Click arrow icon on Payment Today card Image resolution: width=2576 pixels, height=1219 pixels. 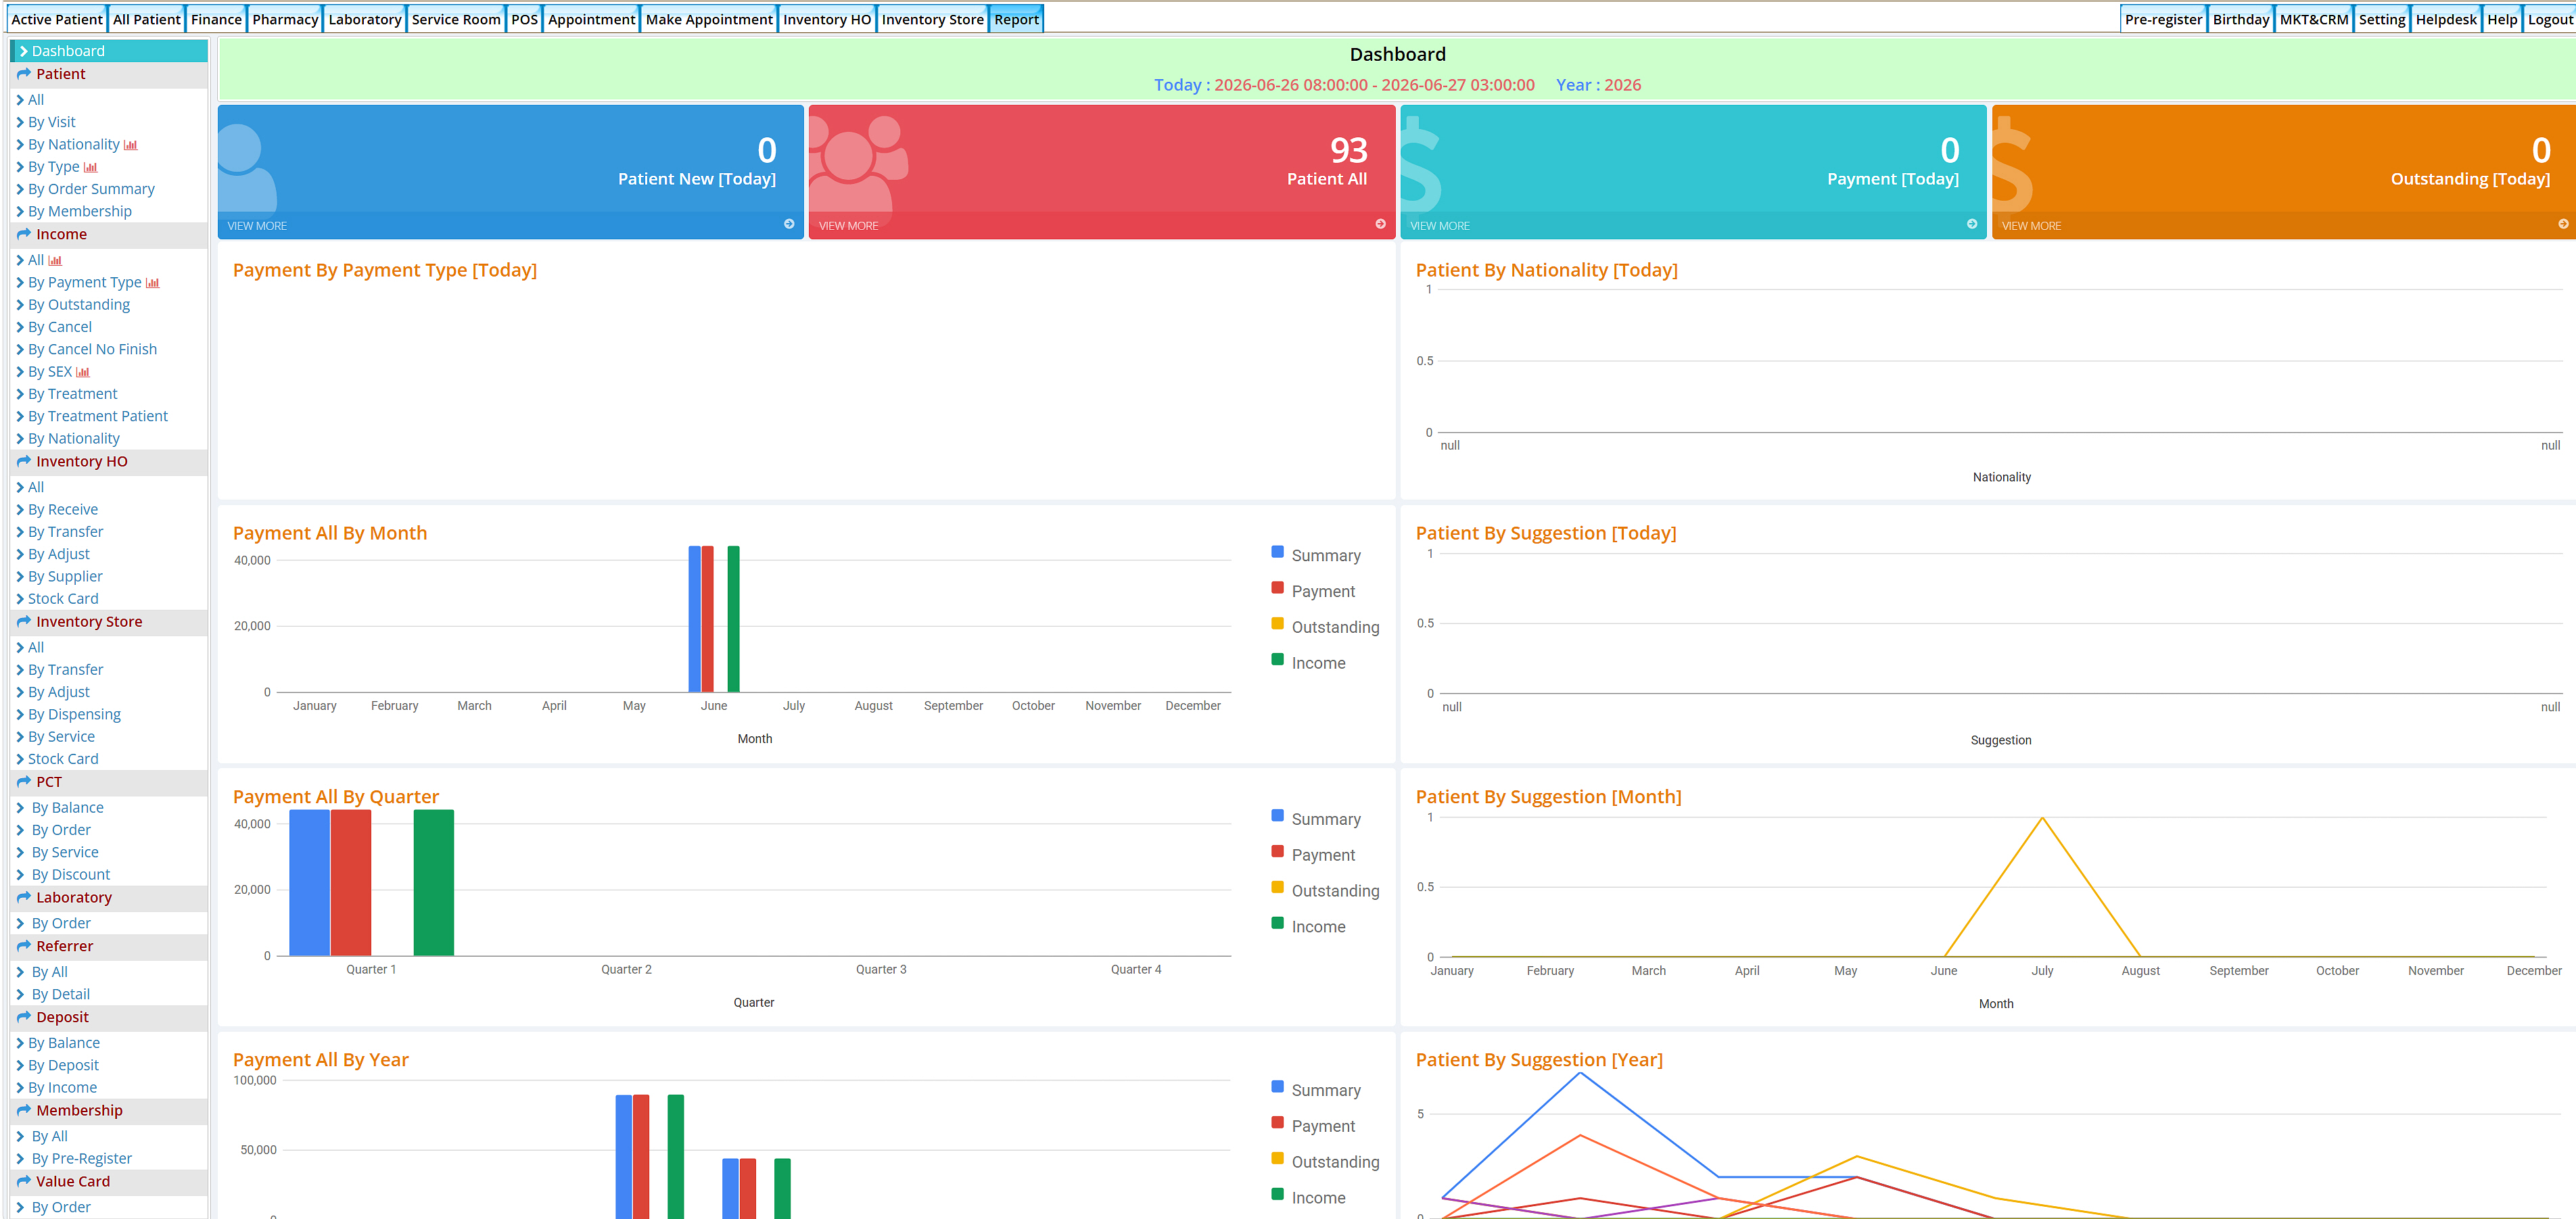(x=1972, y=224)
